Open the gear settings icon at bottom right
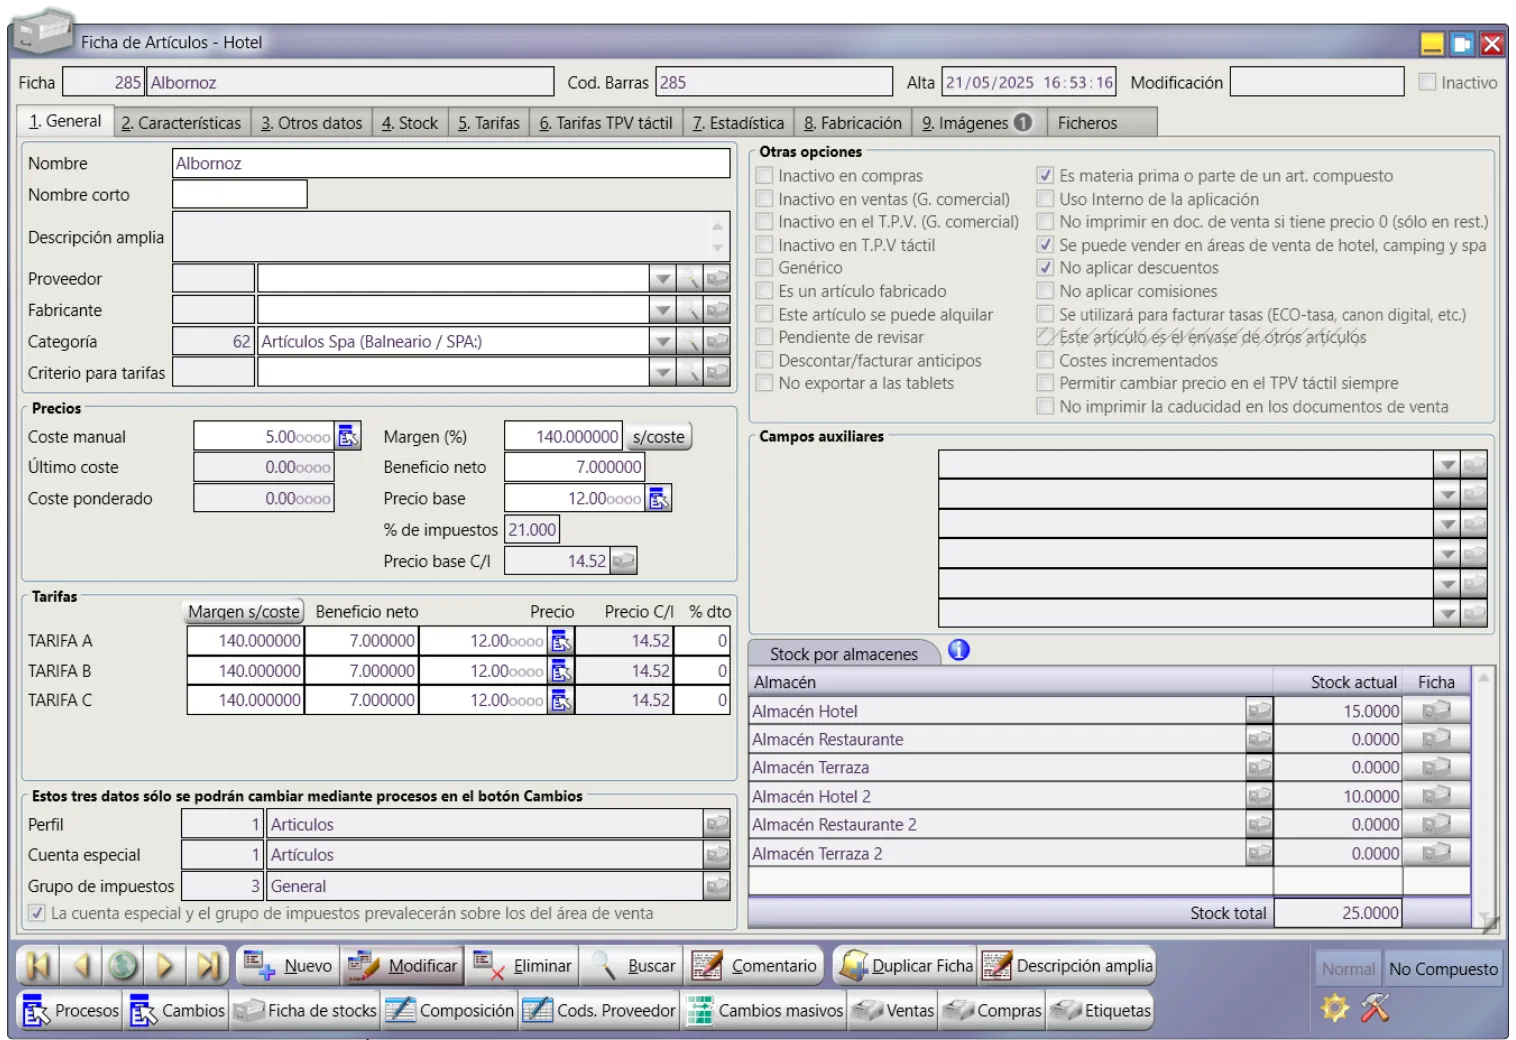The height and width of the screenshot is (1040, 1516). [1335, 1008]
